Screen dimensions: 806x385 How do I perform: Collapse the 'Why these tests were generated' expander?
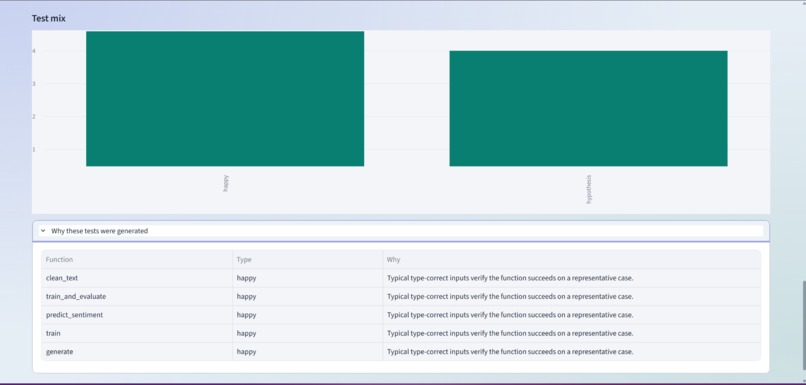pyautogui.click(x=401, y=231)
